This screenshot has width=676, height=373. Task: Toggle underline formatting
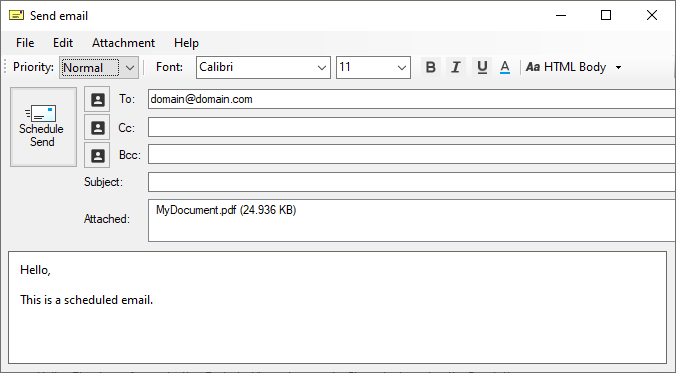click(482, 67)
